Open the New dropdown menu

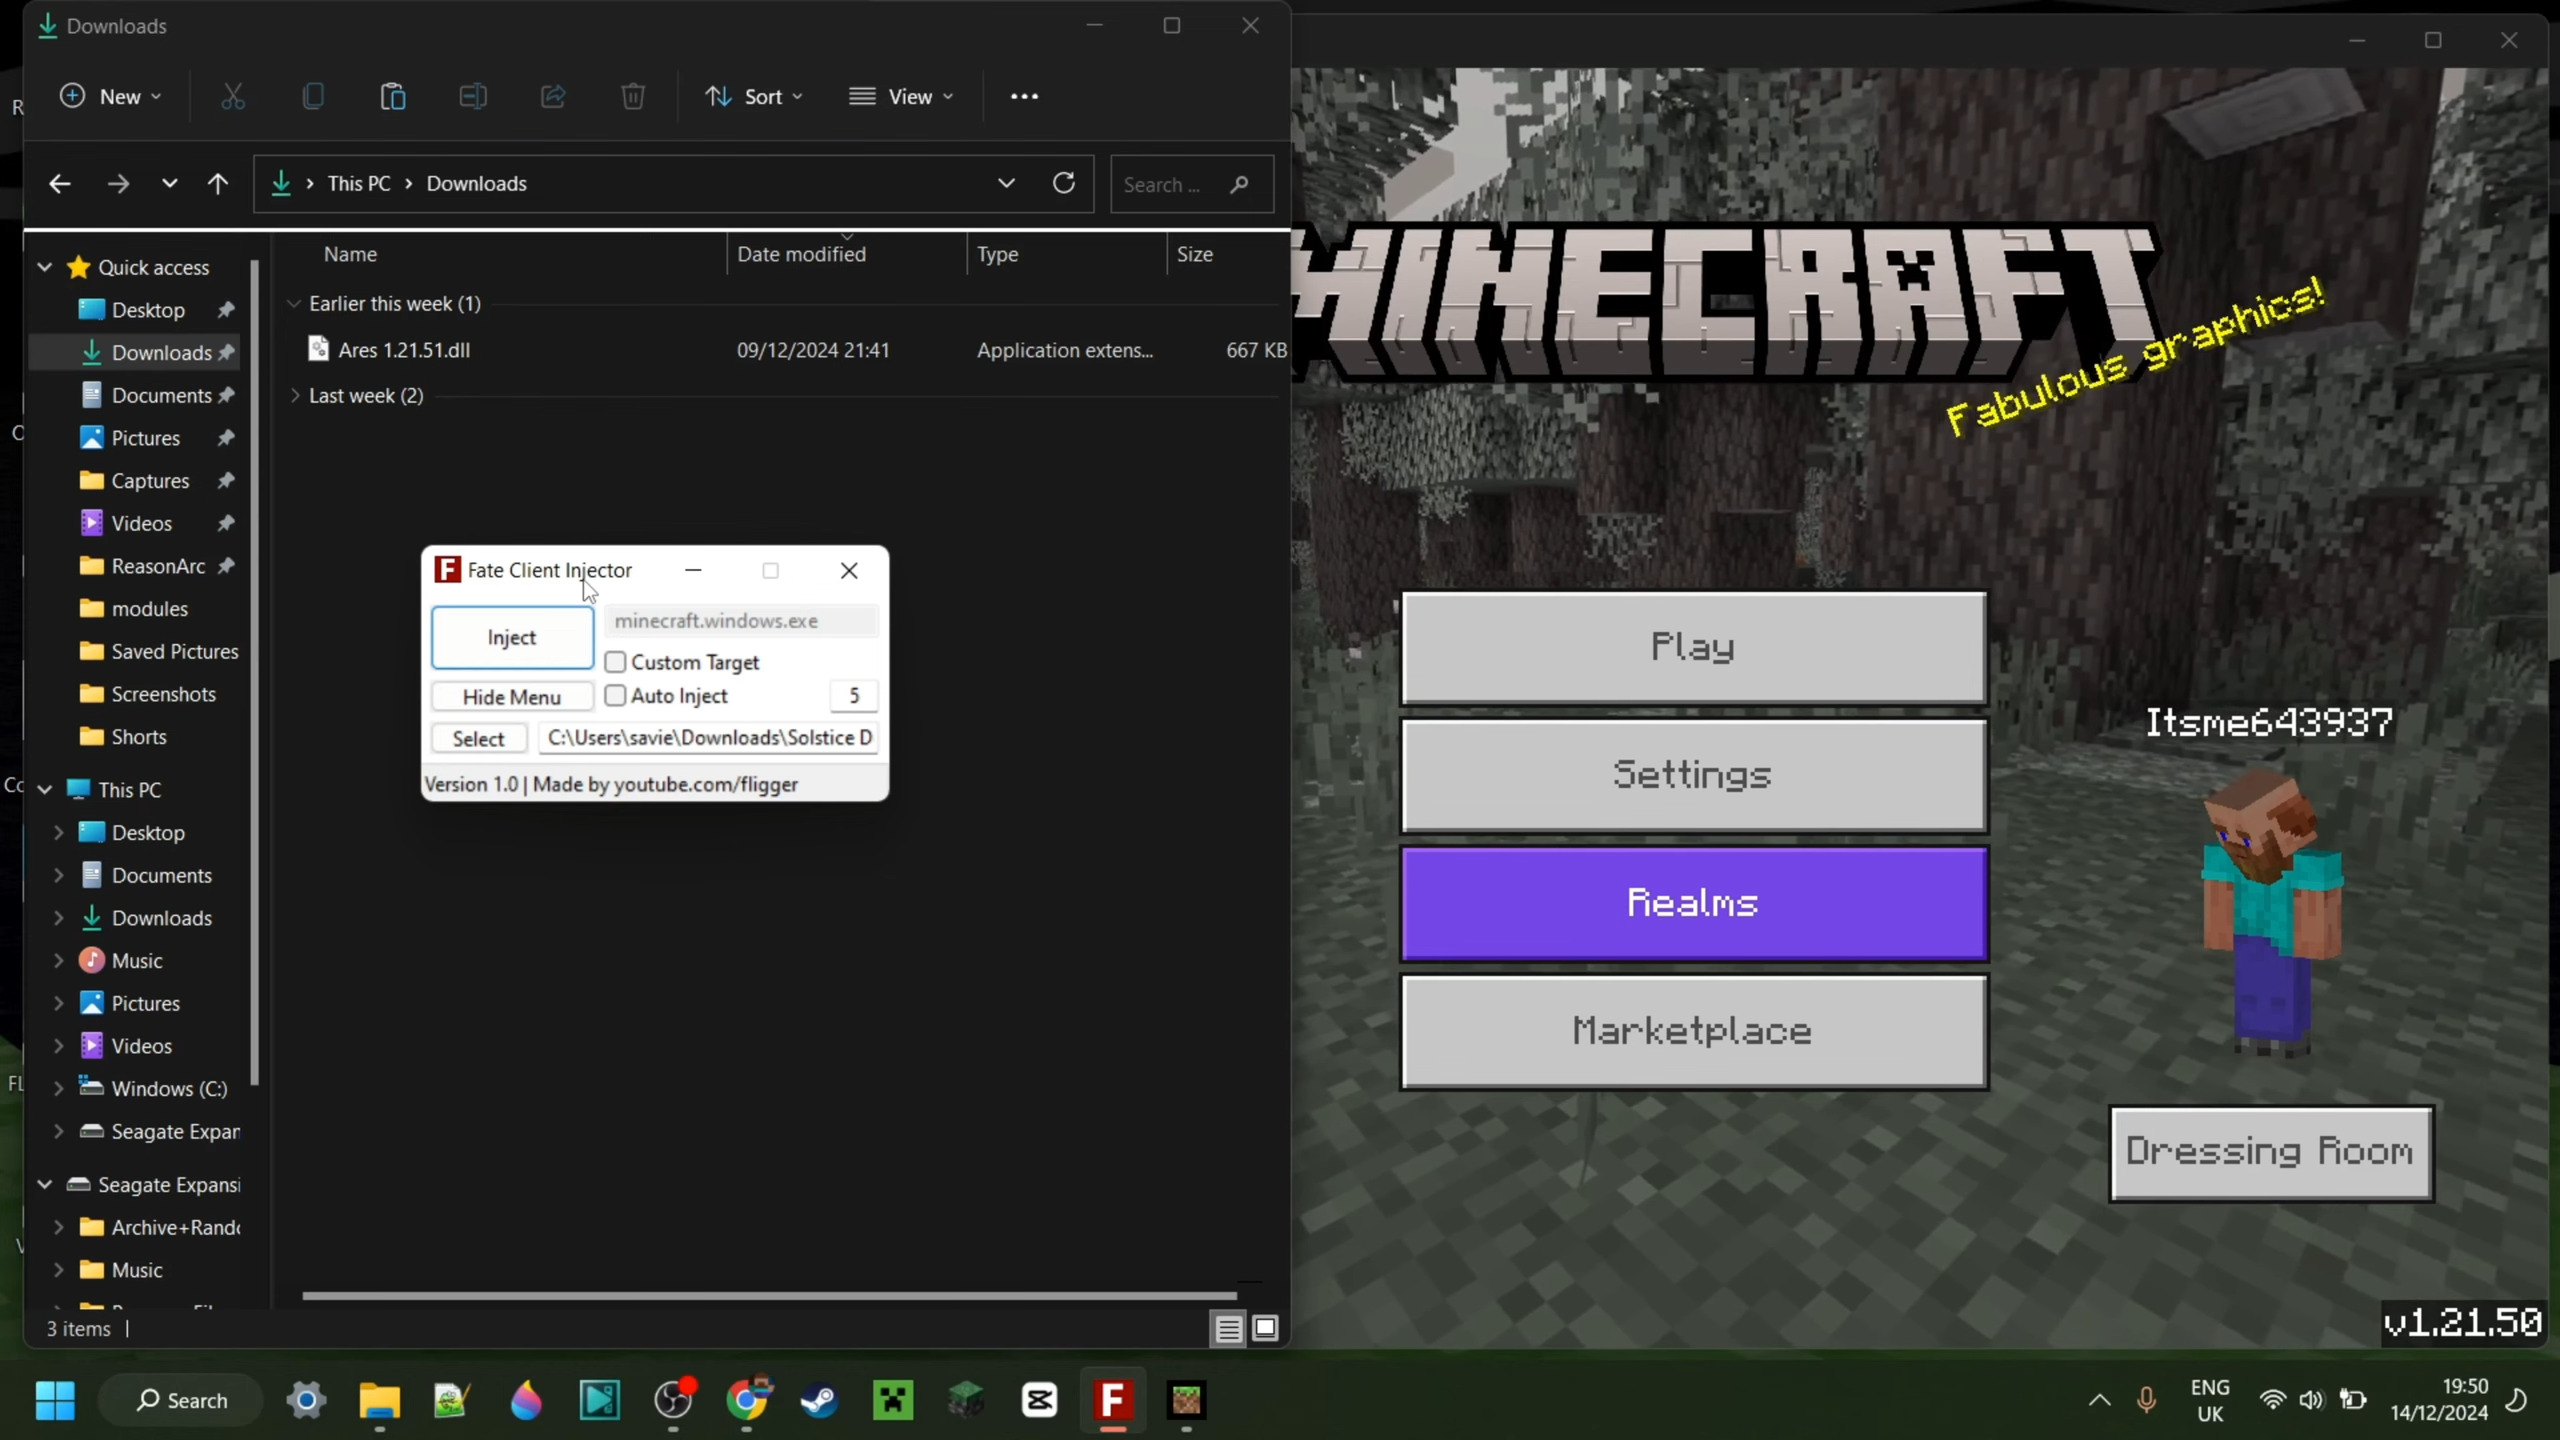(111, 96)
